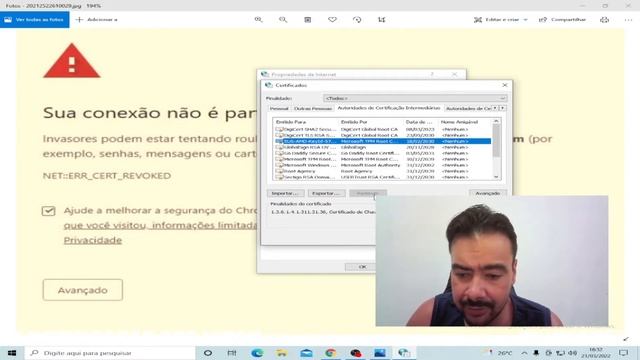Sort by 'Emitido Por' column header

click(371, 122)
